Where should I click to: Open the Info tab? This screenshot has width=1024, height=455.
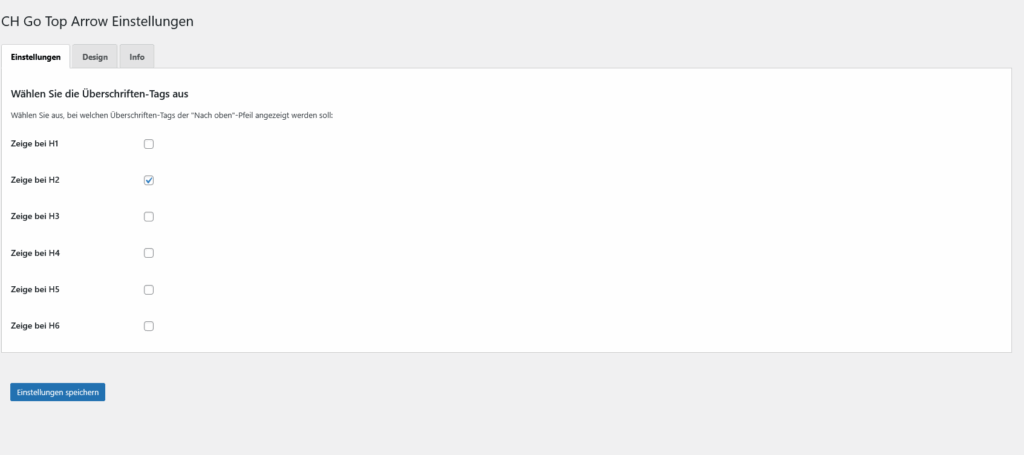136,57
